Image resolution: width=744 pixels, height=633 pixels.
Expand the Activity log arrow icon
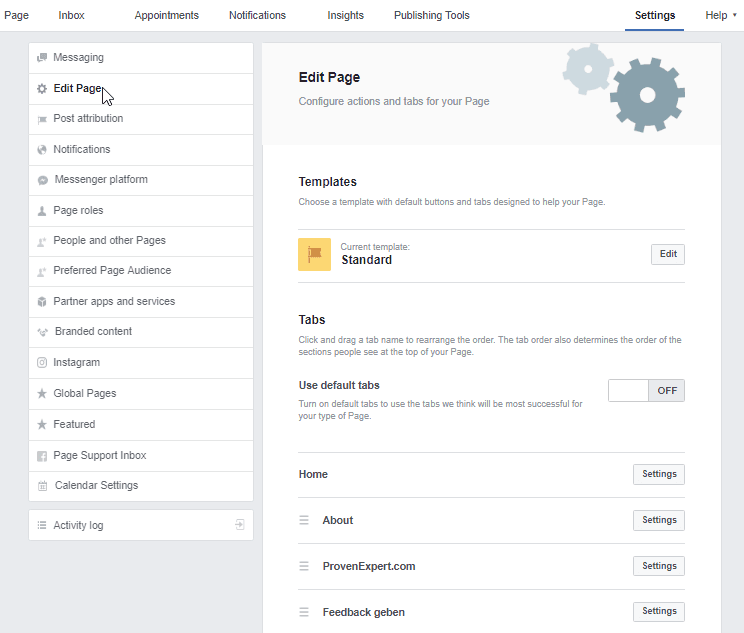(x=239, y=525)
